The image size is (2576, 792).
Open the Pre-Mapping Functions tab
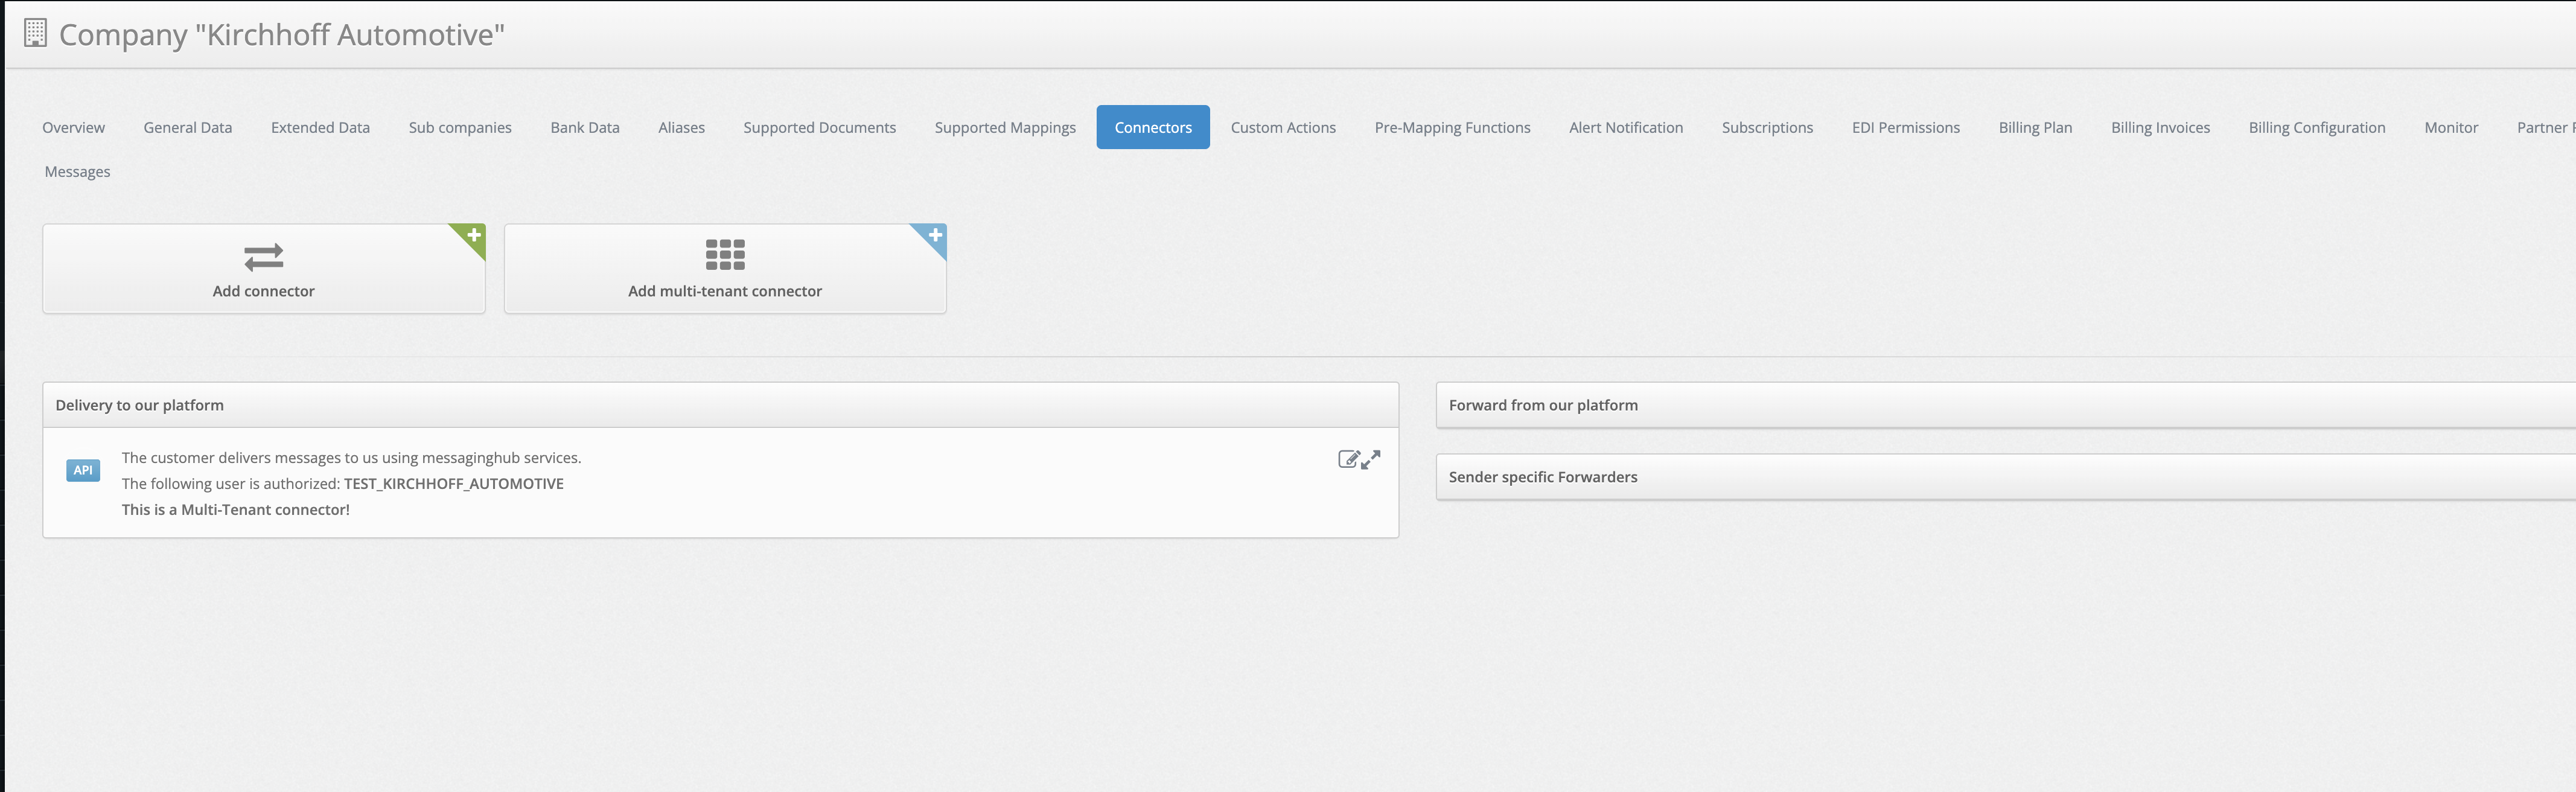(x=1452, y=127)
